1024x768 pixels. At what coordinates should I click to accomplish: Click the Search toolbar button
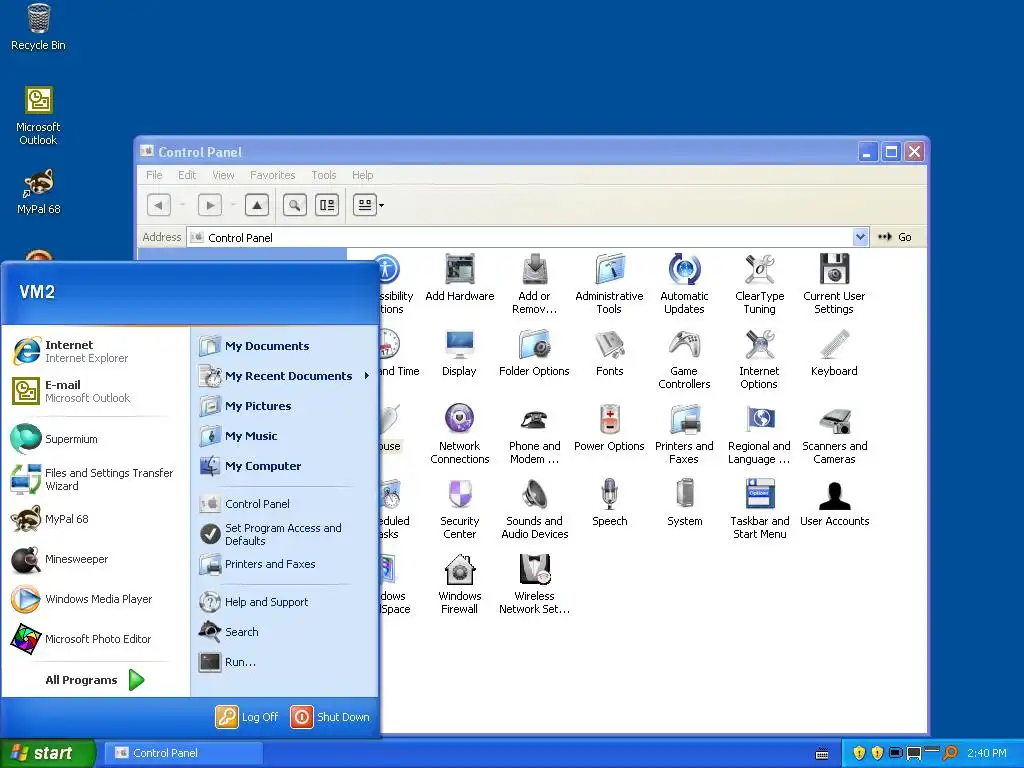(x=295, y=205)
